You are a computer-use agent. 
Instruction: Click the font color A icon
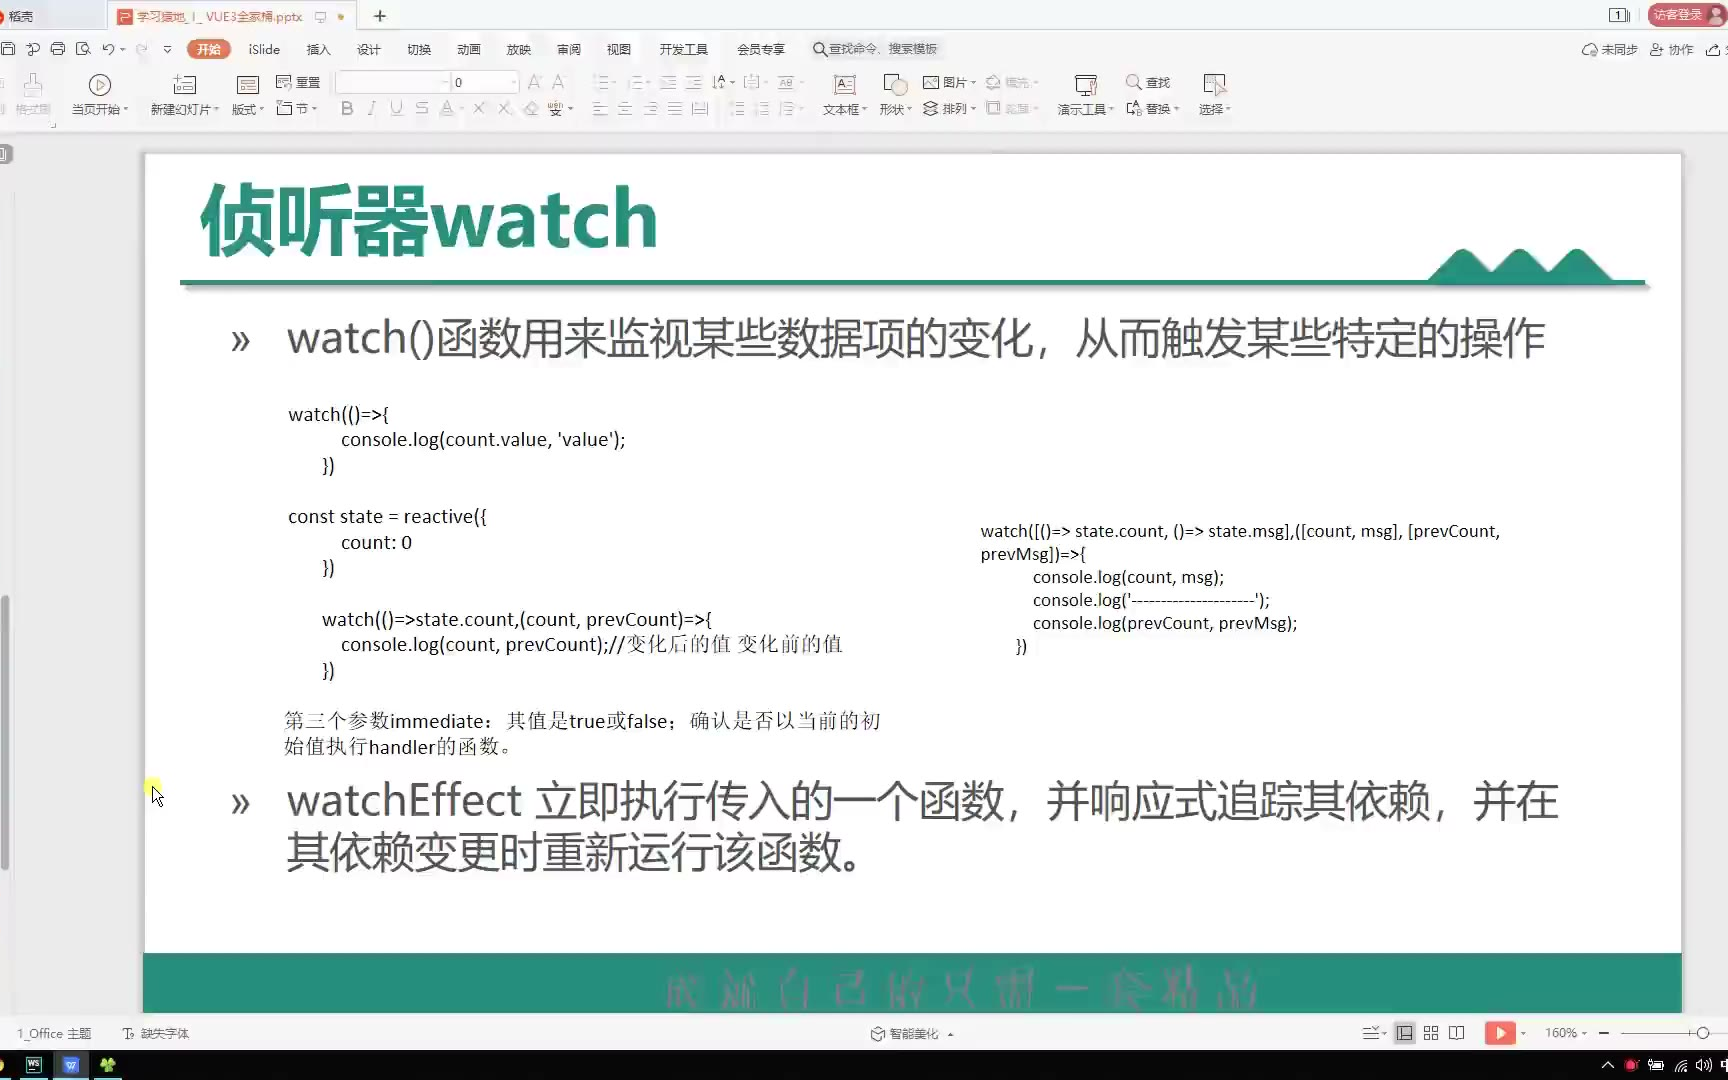pyautogui.click(x=447, y=108)
